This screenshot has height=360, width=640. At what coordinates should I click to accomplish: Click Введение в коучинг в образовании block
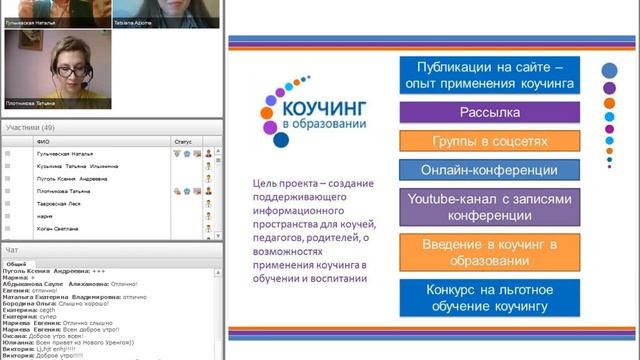489,252
